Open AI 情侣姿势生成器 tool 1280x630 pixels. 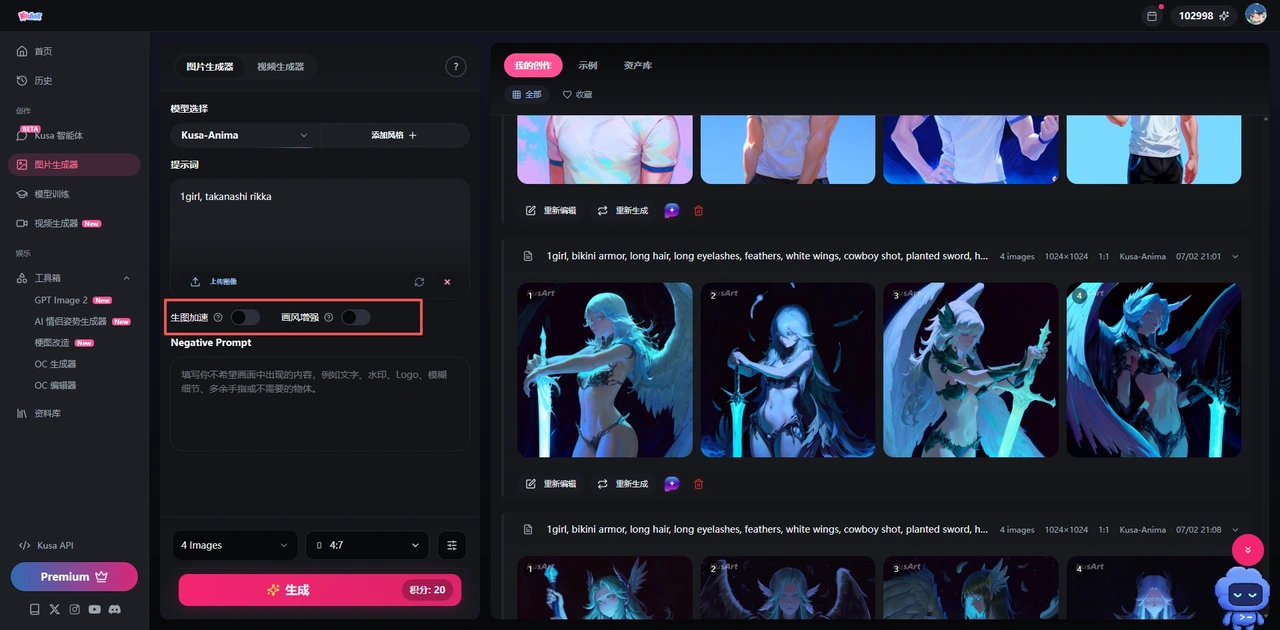82,321
